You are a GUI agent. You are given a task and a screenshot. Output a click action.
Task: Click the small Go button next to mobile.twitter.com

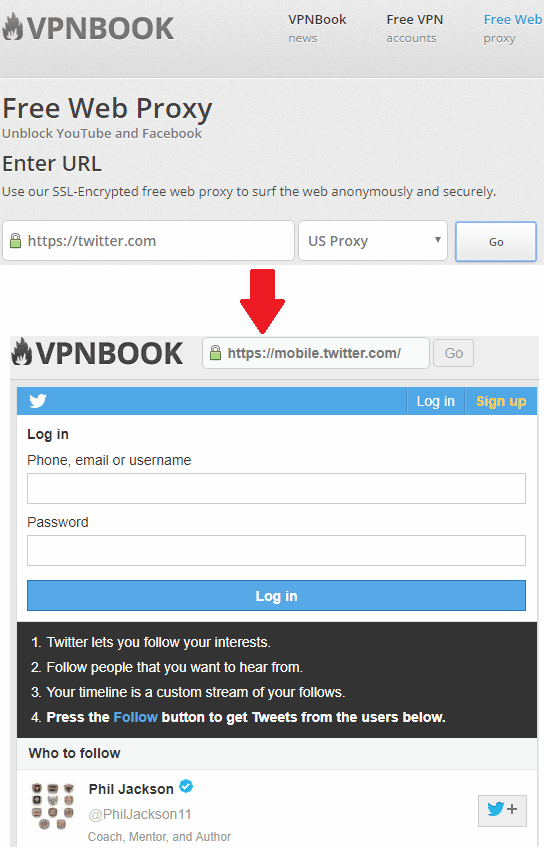click(453, 353)
